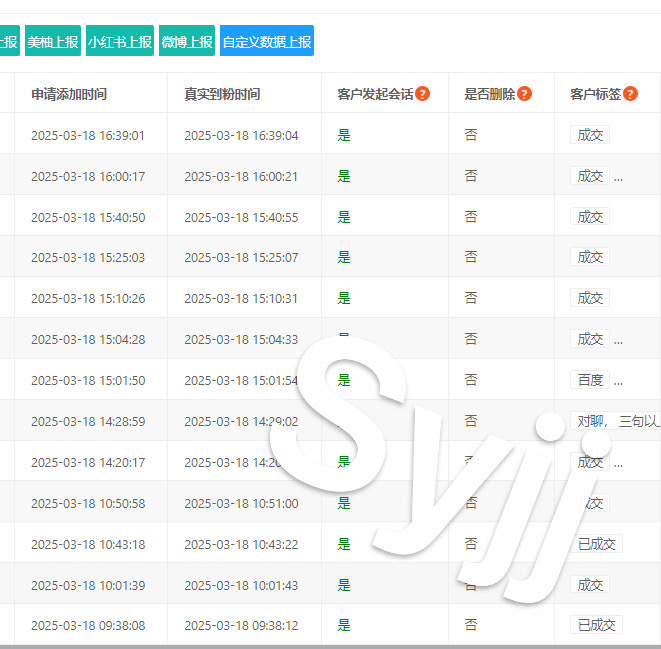The image size is (661, 649).
Task: Select apply time 2025-03-18 14:28:59
Action: 88,421
